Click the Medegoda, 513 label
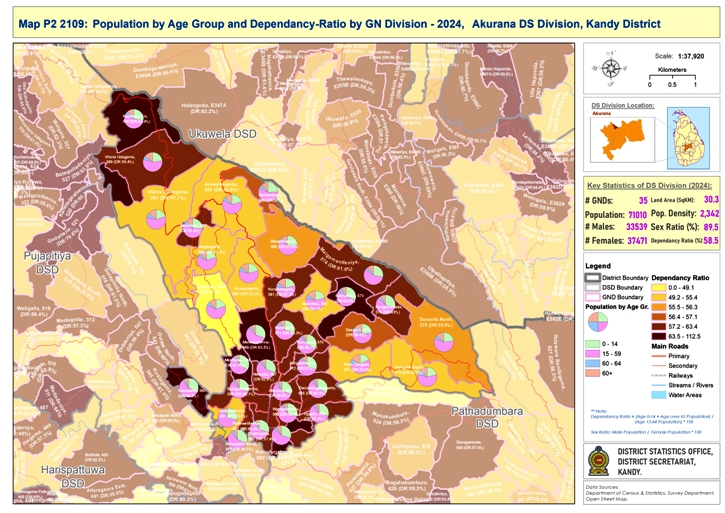Viewport: 725px width, 513px height. click(75, 323)
